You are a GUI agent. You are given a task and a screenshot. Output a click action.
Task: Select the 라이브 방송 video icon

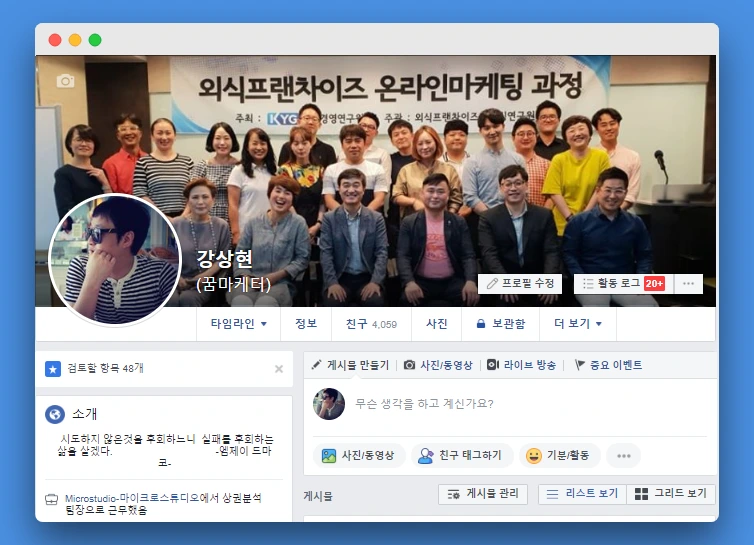point(493,365)
